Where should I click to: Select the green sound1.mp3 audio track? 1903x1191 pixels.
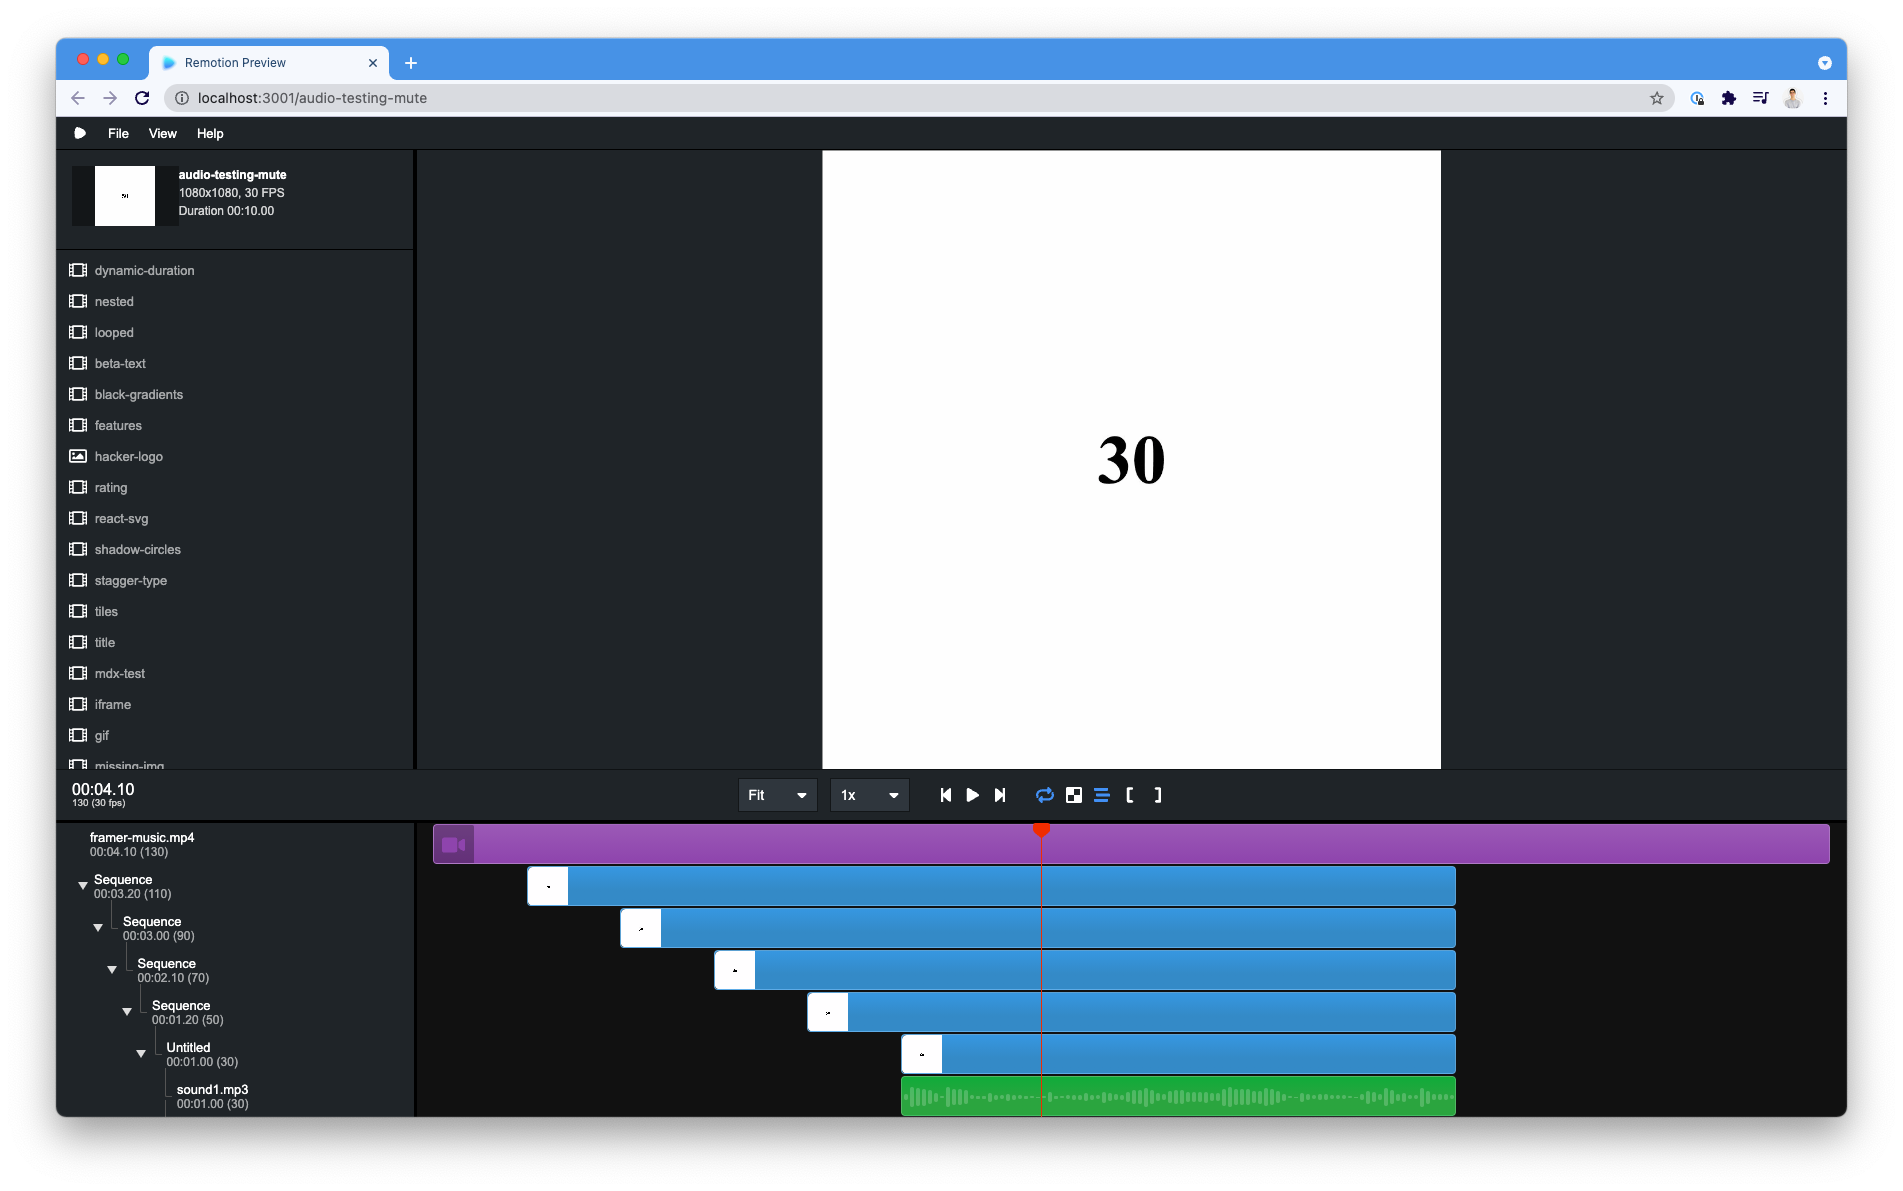pos(1178,1095)
